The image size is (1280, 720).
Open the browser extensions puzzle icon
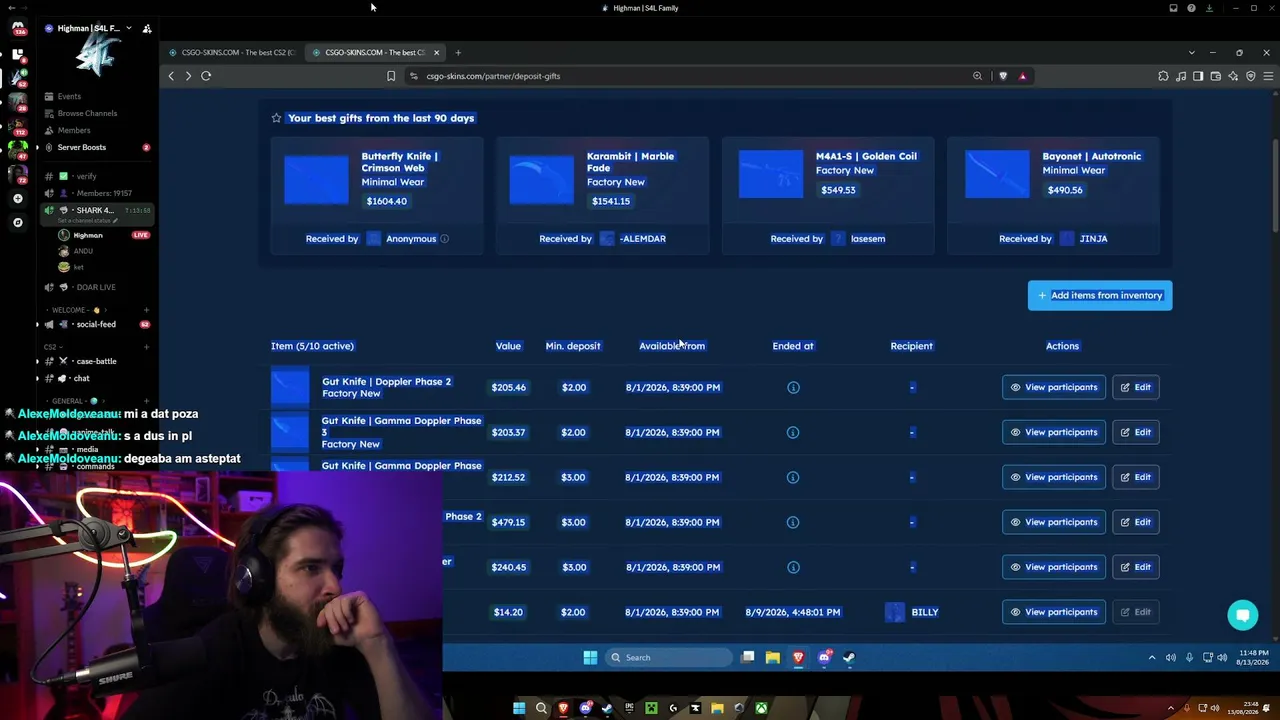(1163, 76)
